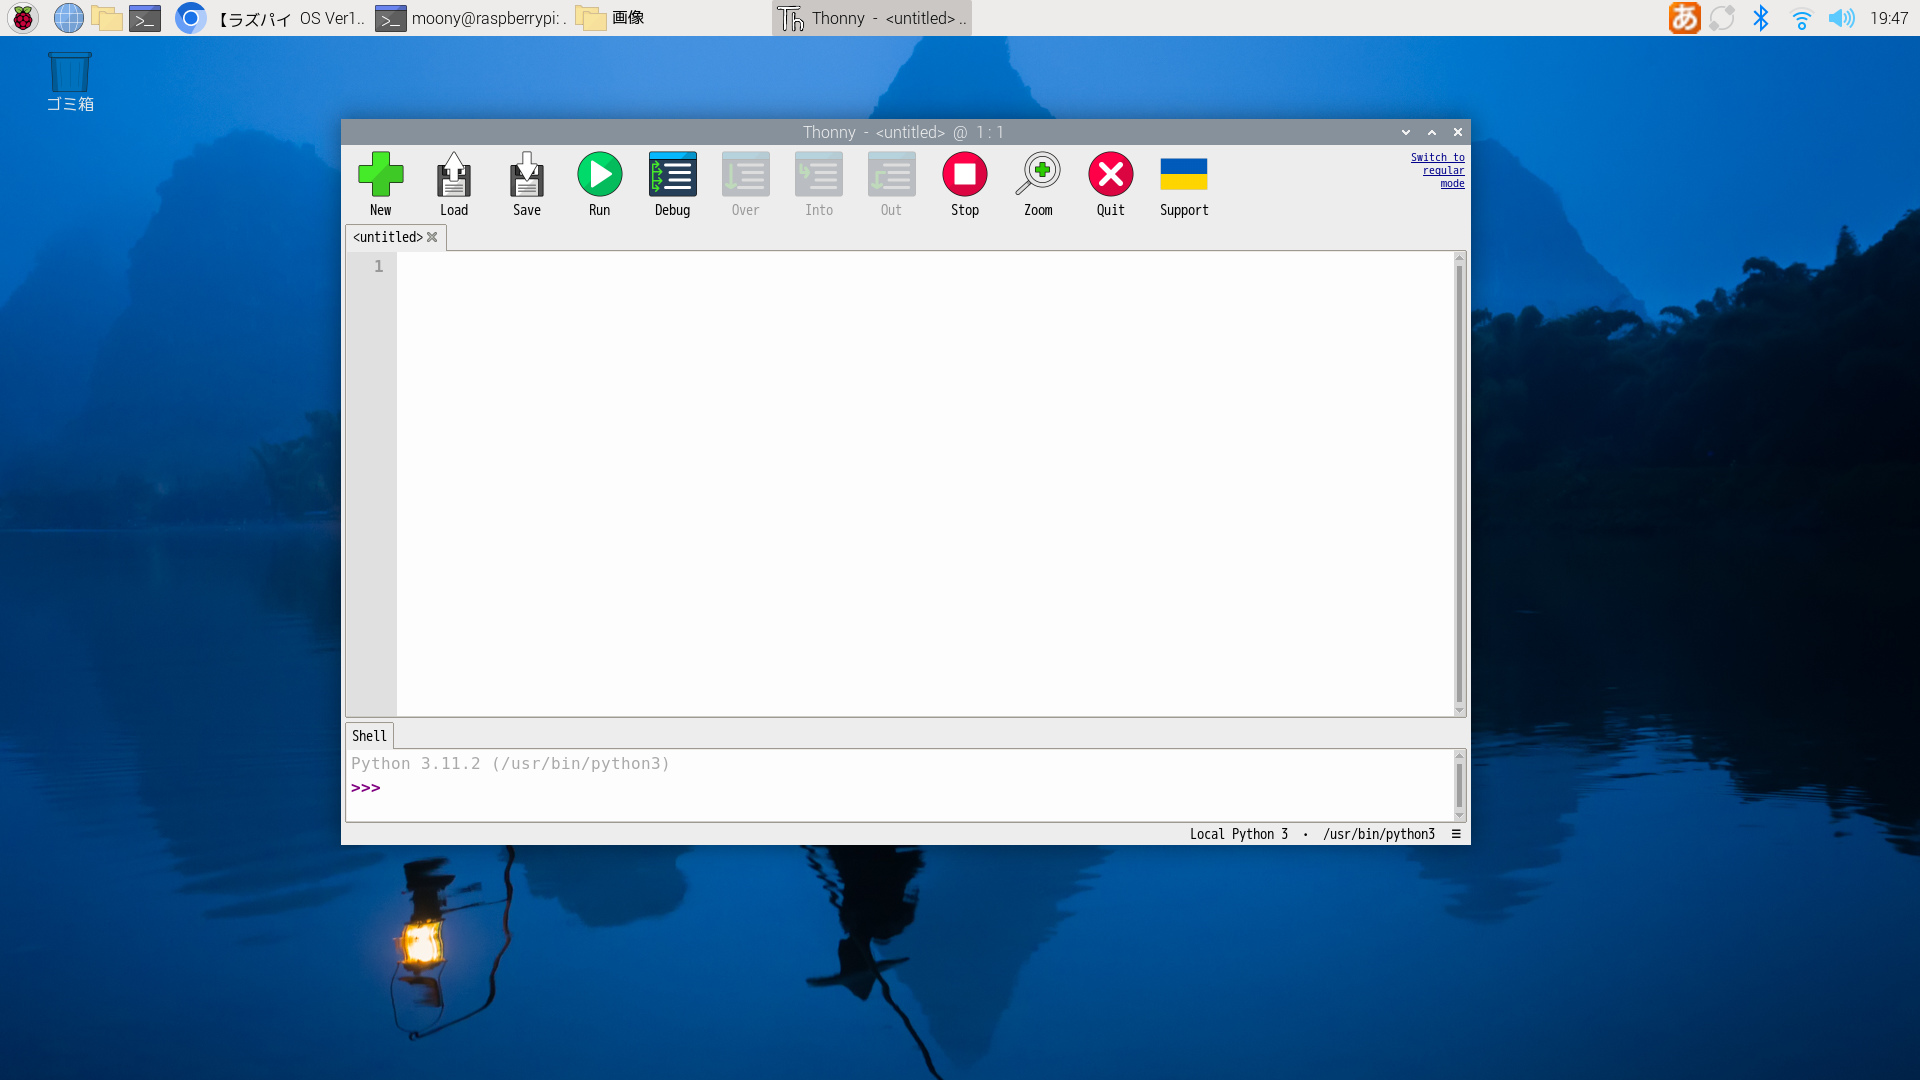Viewport: 1920px width, 1080px height.
Task: Open a file with Load icon
Action: coord(453,175)
